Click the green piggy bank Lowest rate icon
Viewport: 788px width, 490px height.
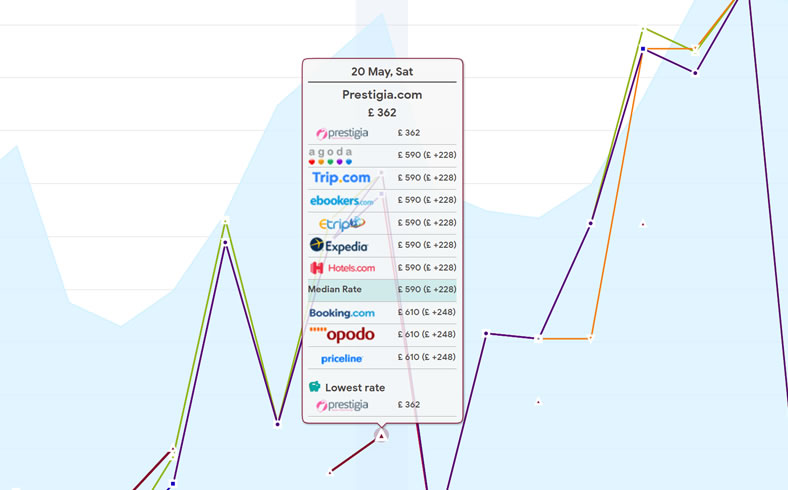point(315,386)
